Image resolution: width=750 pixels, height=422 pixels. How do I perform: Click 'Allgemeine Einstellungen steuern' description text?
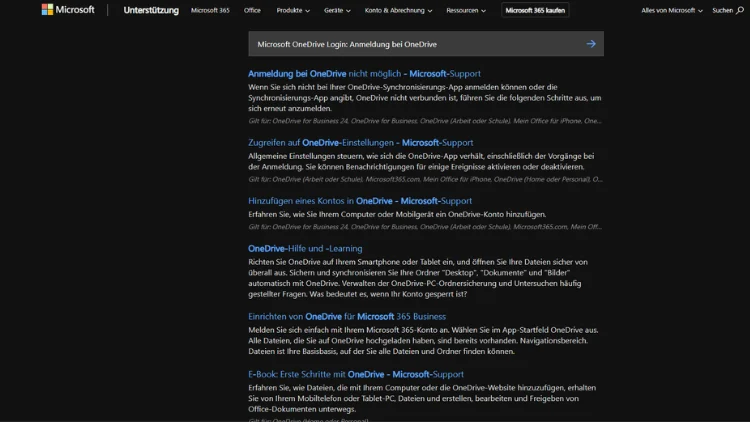tap(421, 161)
